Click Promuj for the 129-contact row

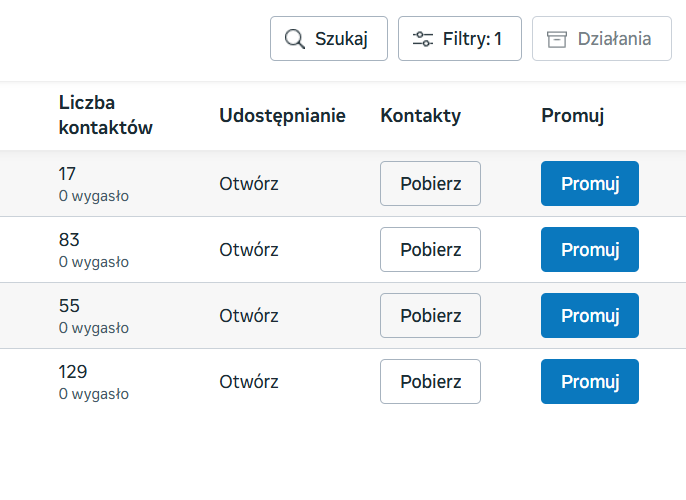click(x=590, y=382)
